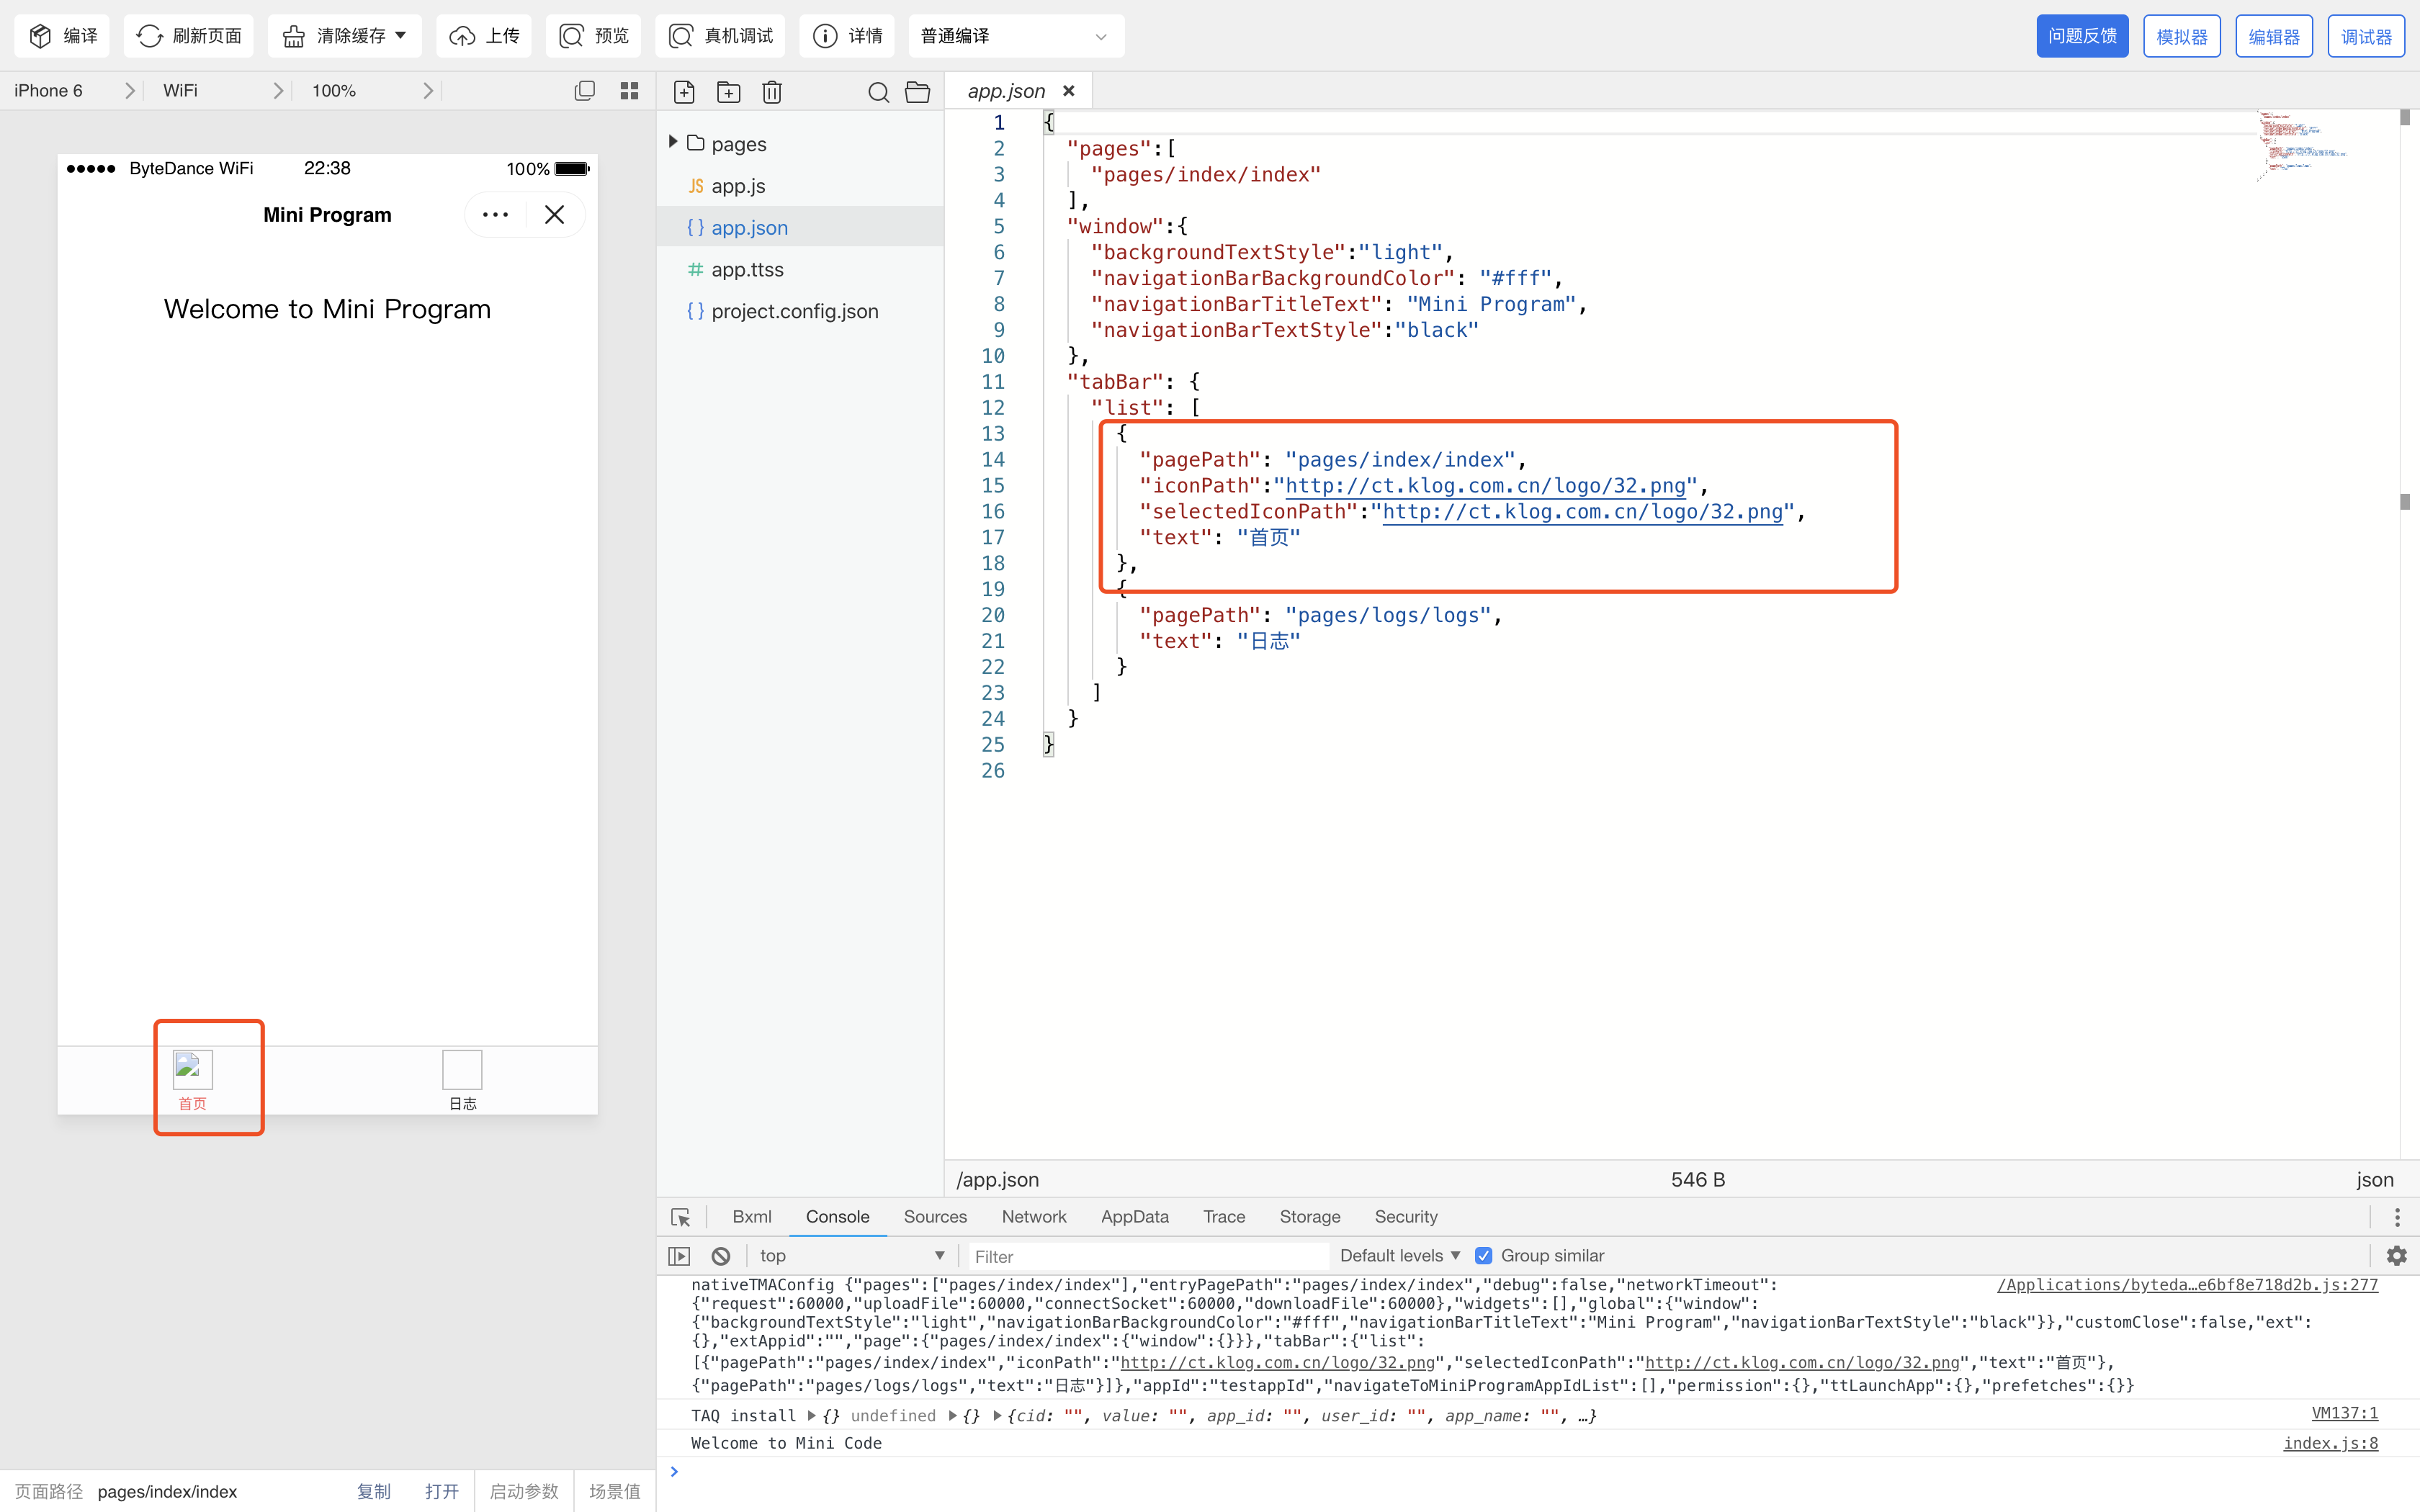This screenshot has height=1512, width=2420.
Task: Open the top execution context dropdown
Action: [852, 1256]
